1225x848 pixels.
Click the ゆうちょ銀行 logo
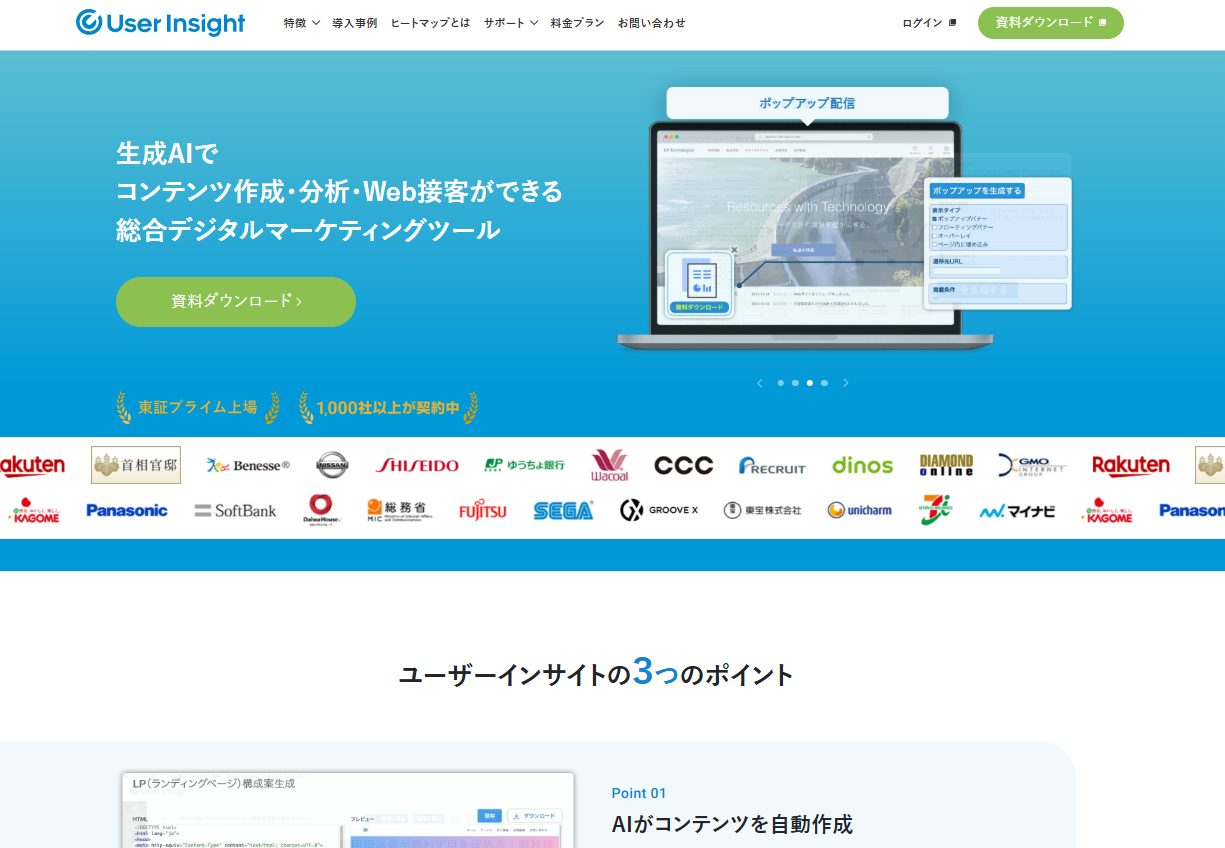524,465
